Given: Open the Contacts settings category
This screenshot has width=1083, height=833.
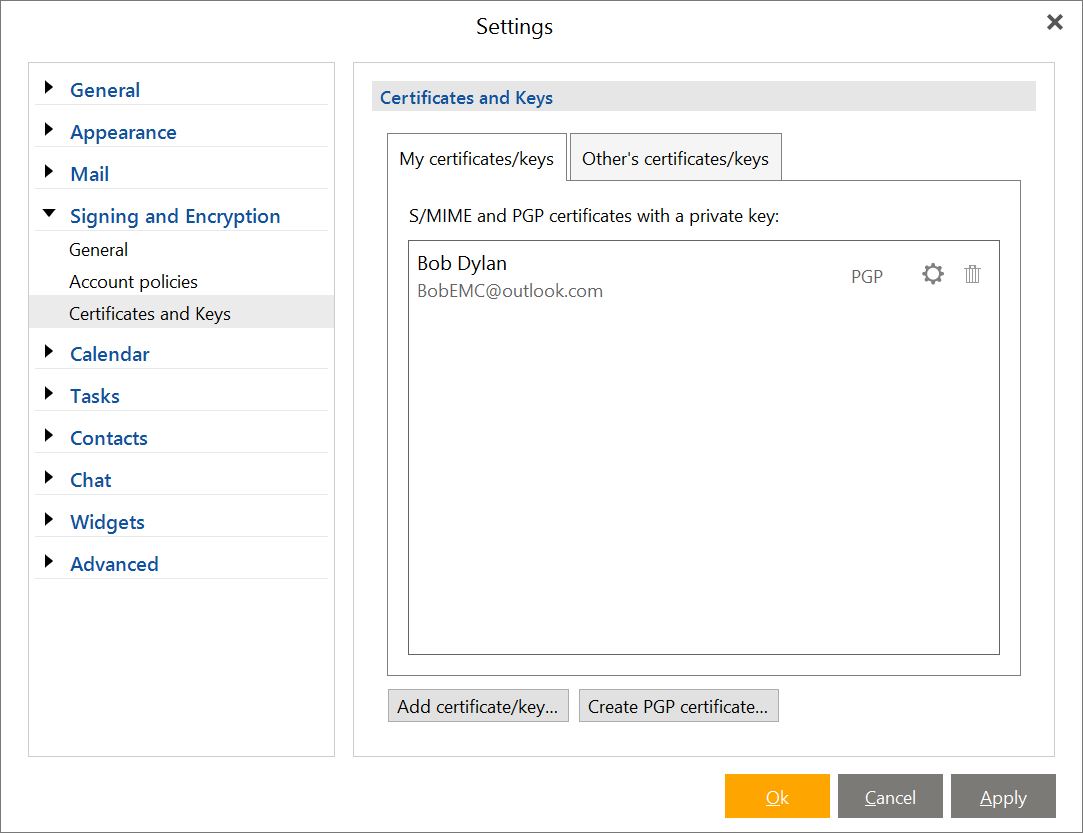Looking at the screenshot, I should [x=108, y=439].
